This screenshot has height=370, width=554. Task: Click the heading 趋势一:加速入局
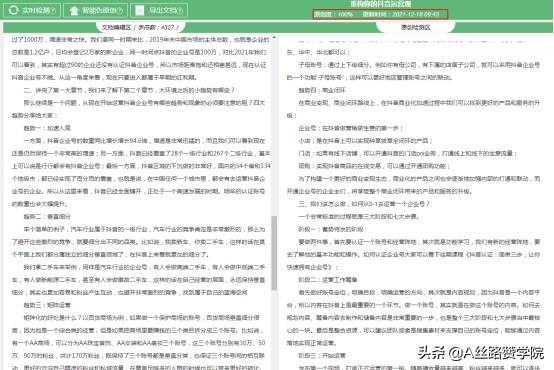(47, 128)
